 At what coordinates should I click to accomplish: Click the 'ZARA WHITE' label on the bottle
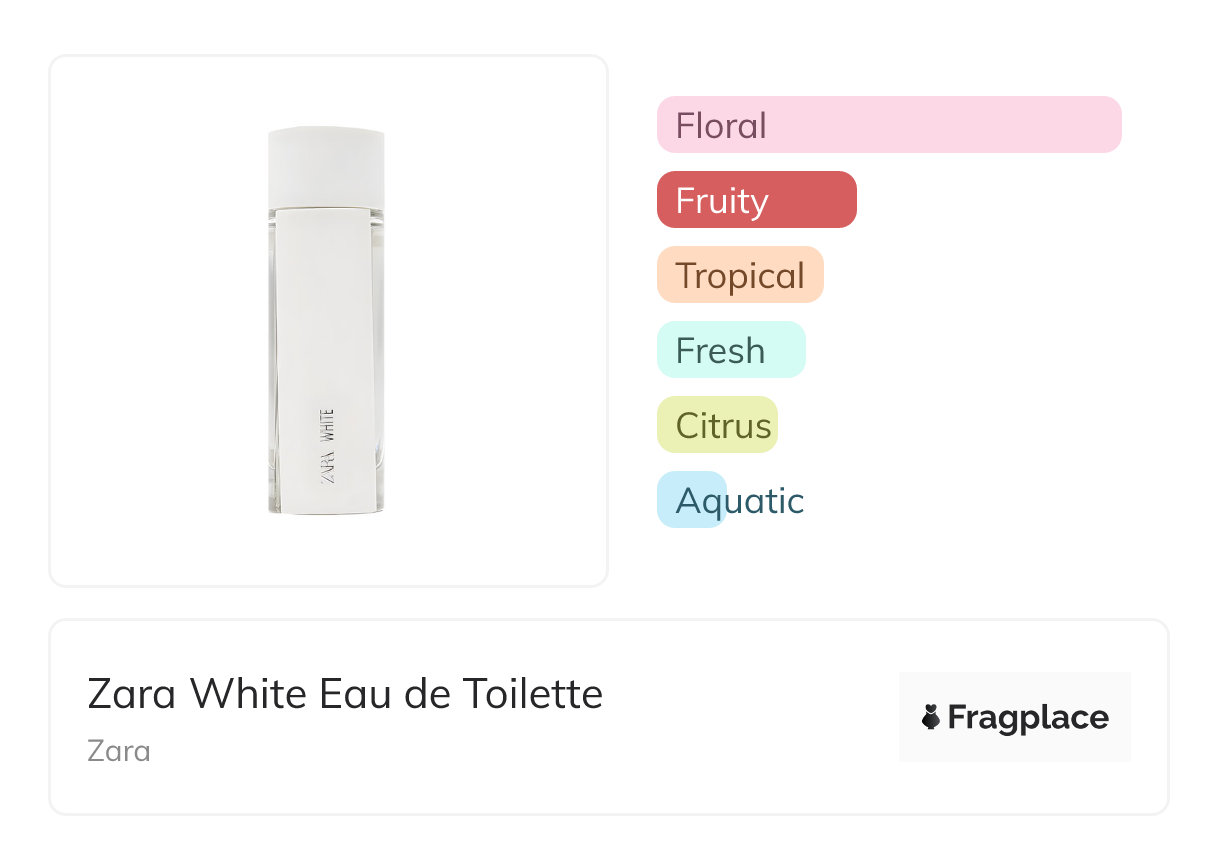click(327, 446)
